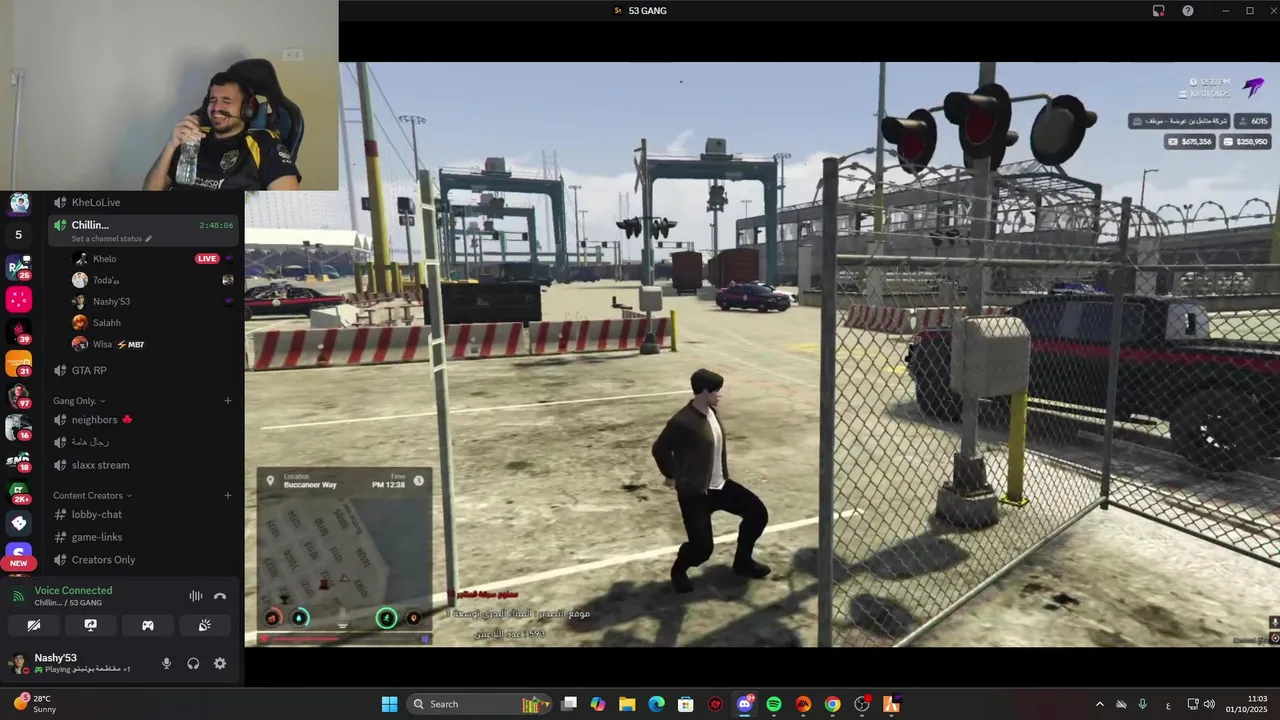Viewport: 1280px width, 720px height.
Task: Add channel to Content Creators category
Action: coord(228,495)
